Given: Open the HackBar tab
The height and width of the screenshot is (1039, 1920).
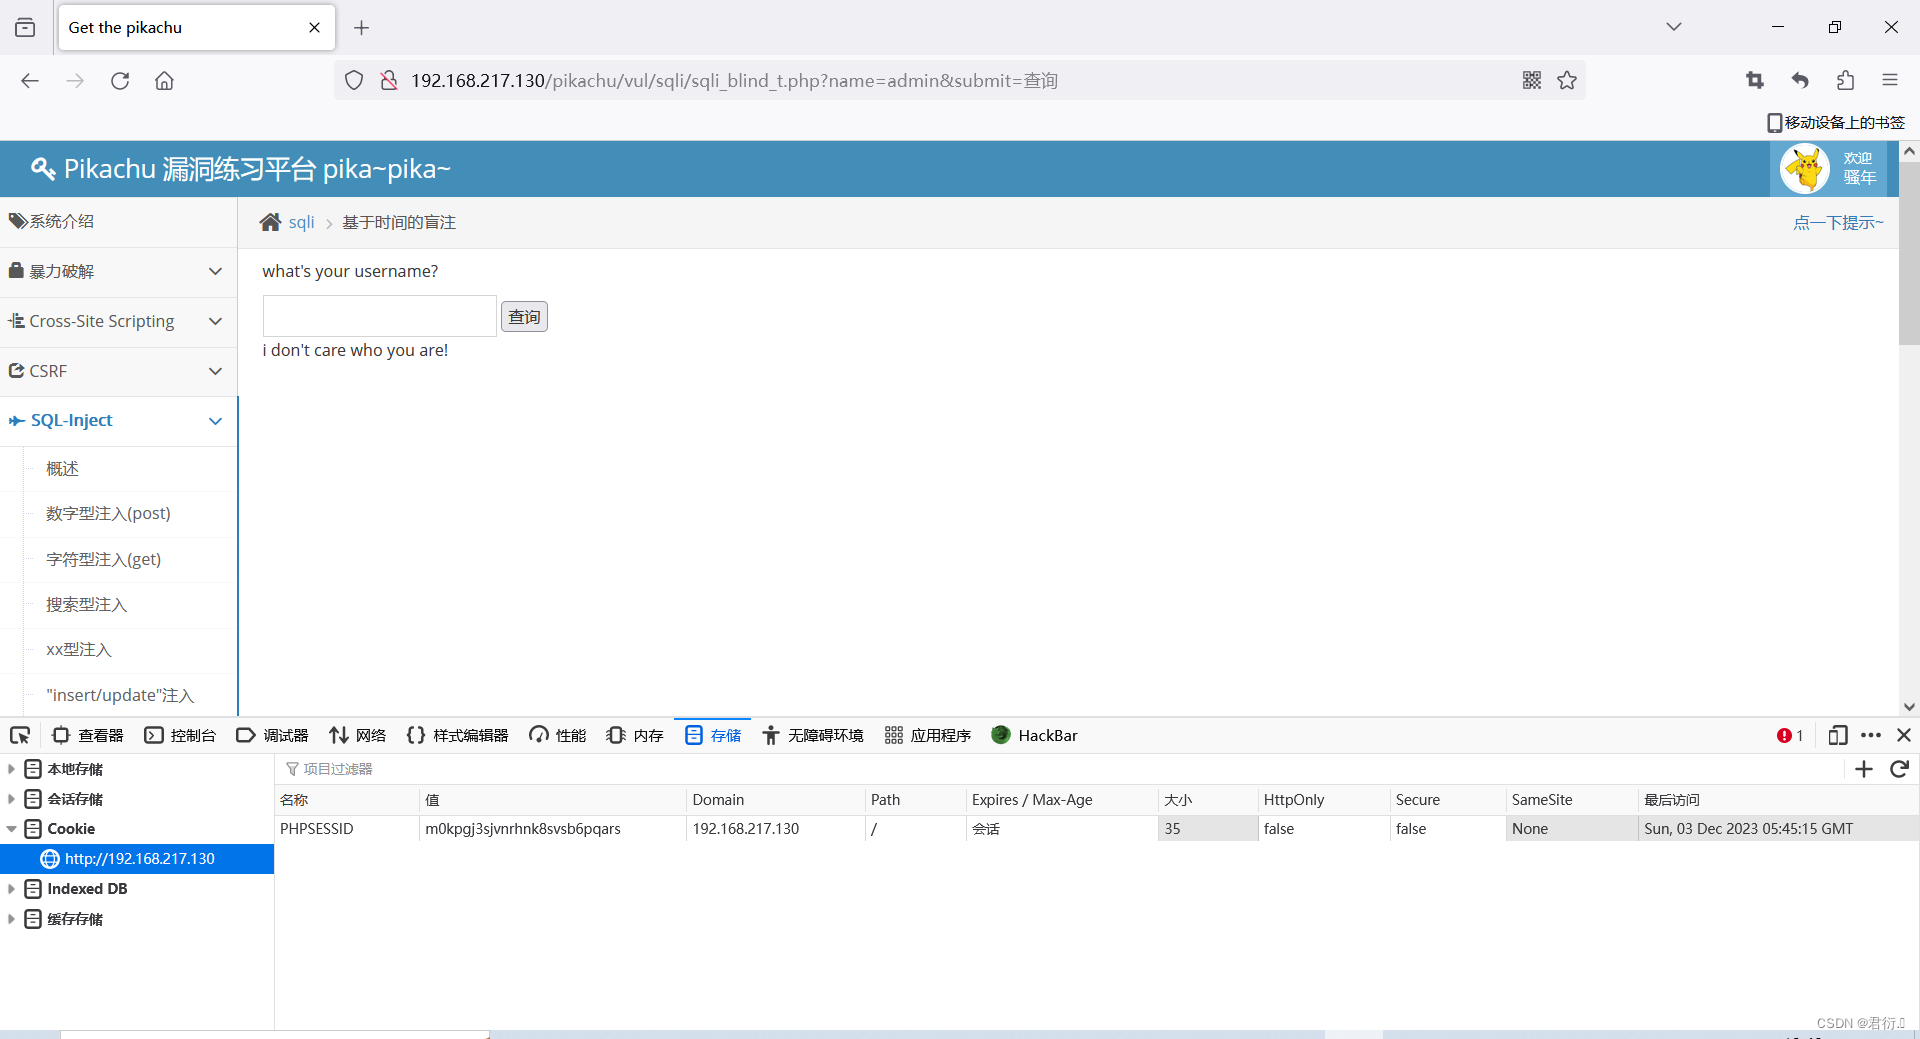Looking at the screenshot, I should point(1034,736).
